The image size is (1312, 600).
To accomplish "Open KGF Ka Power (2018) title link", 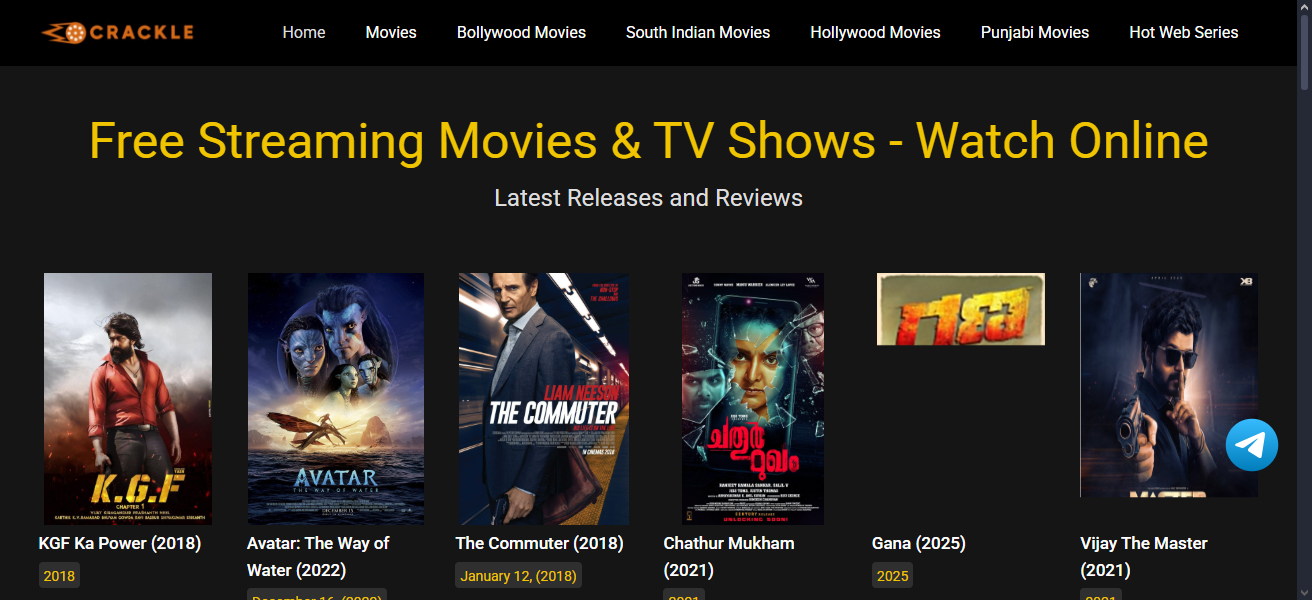I will [120, 543].
